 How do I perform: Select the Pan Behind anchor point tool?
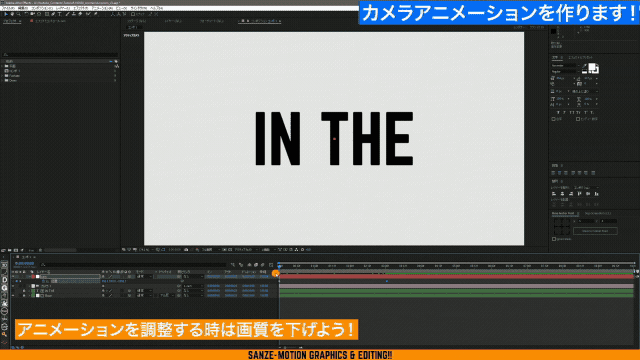(x=39, y=14)
